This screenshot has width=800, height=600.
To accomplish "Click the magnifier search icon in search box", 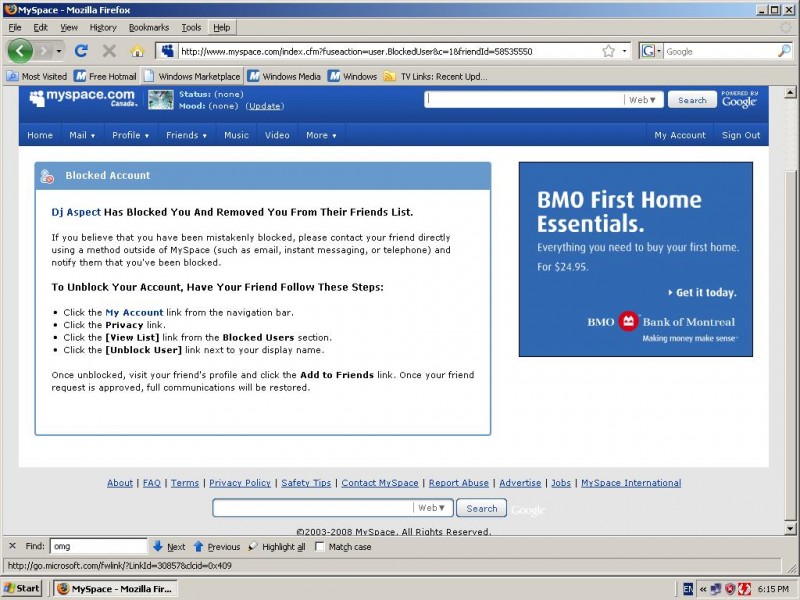I will point(784,51).
